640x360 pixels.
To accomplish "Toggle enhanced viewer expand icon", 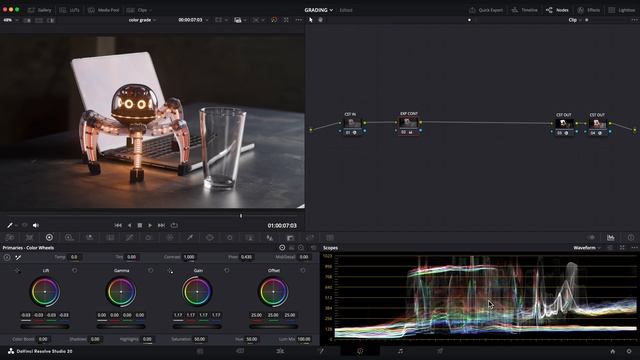I will point(286,20).
